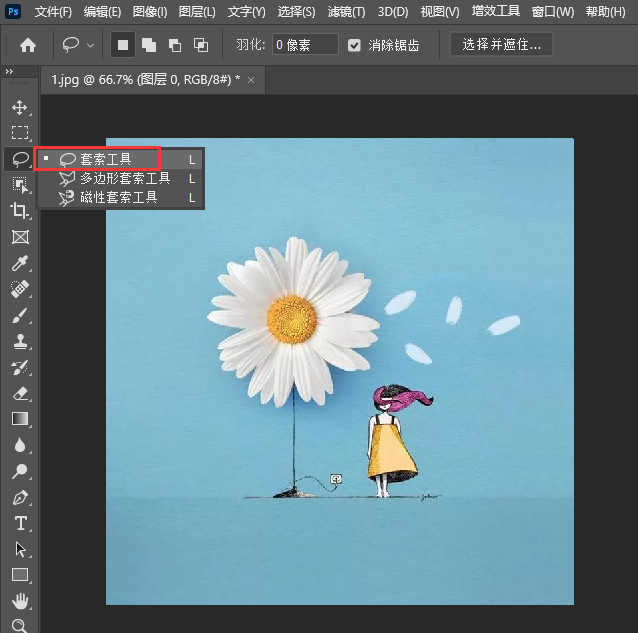Pick the Eyedropper tool
This screenshot has height=633, width=638.
coord(19,263)
